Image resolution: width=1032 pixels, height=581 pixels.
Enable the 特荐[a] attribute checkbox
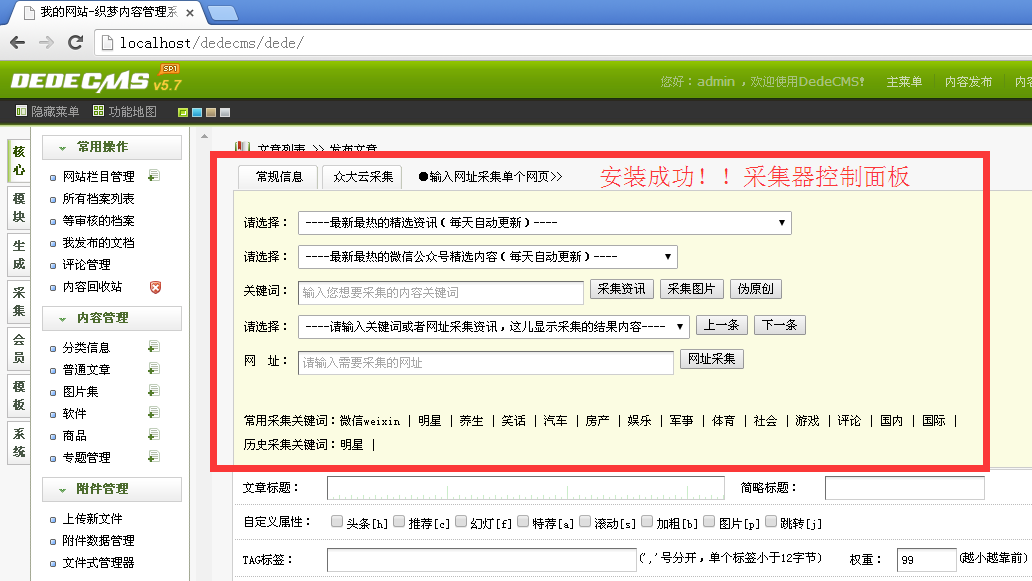[x=523, y=522]
